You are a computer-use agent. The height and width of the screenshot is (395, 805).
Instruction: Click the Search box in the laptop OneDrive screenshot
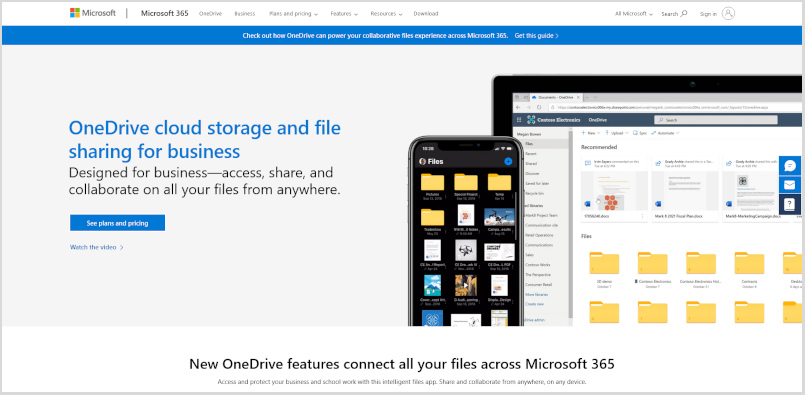(716, 120)
